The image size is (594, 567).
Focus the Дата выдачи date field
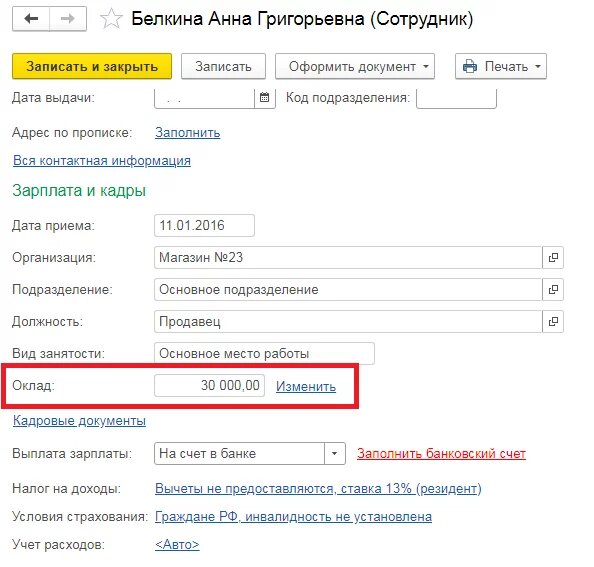(x=205, y=98)
